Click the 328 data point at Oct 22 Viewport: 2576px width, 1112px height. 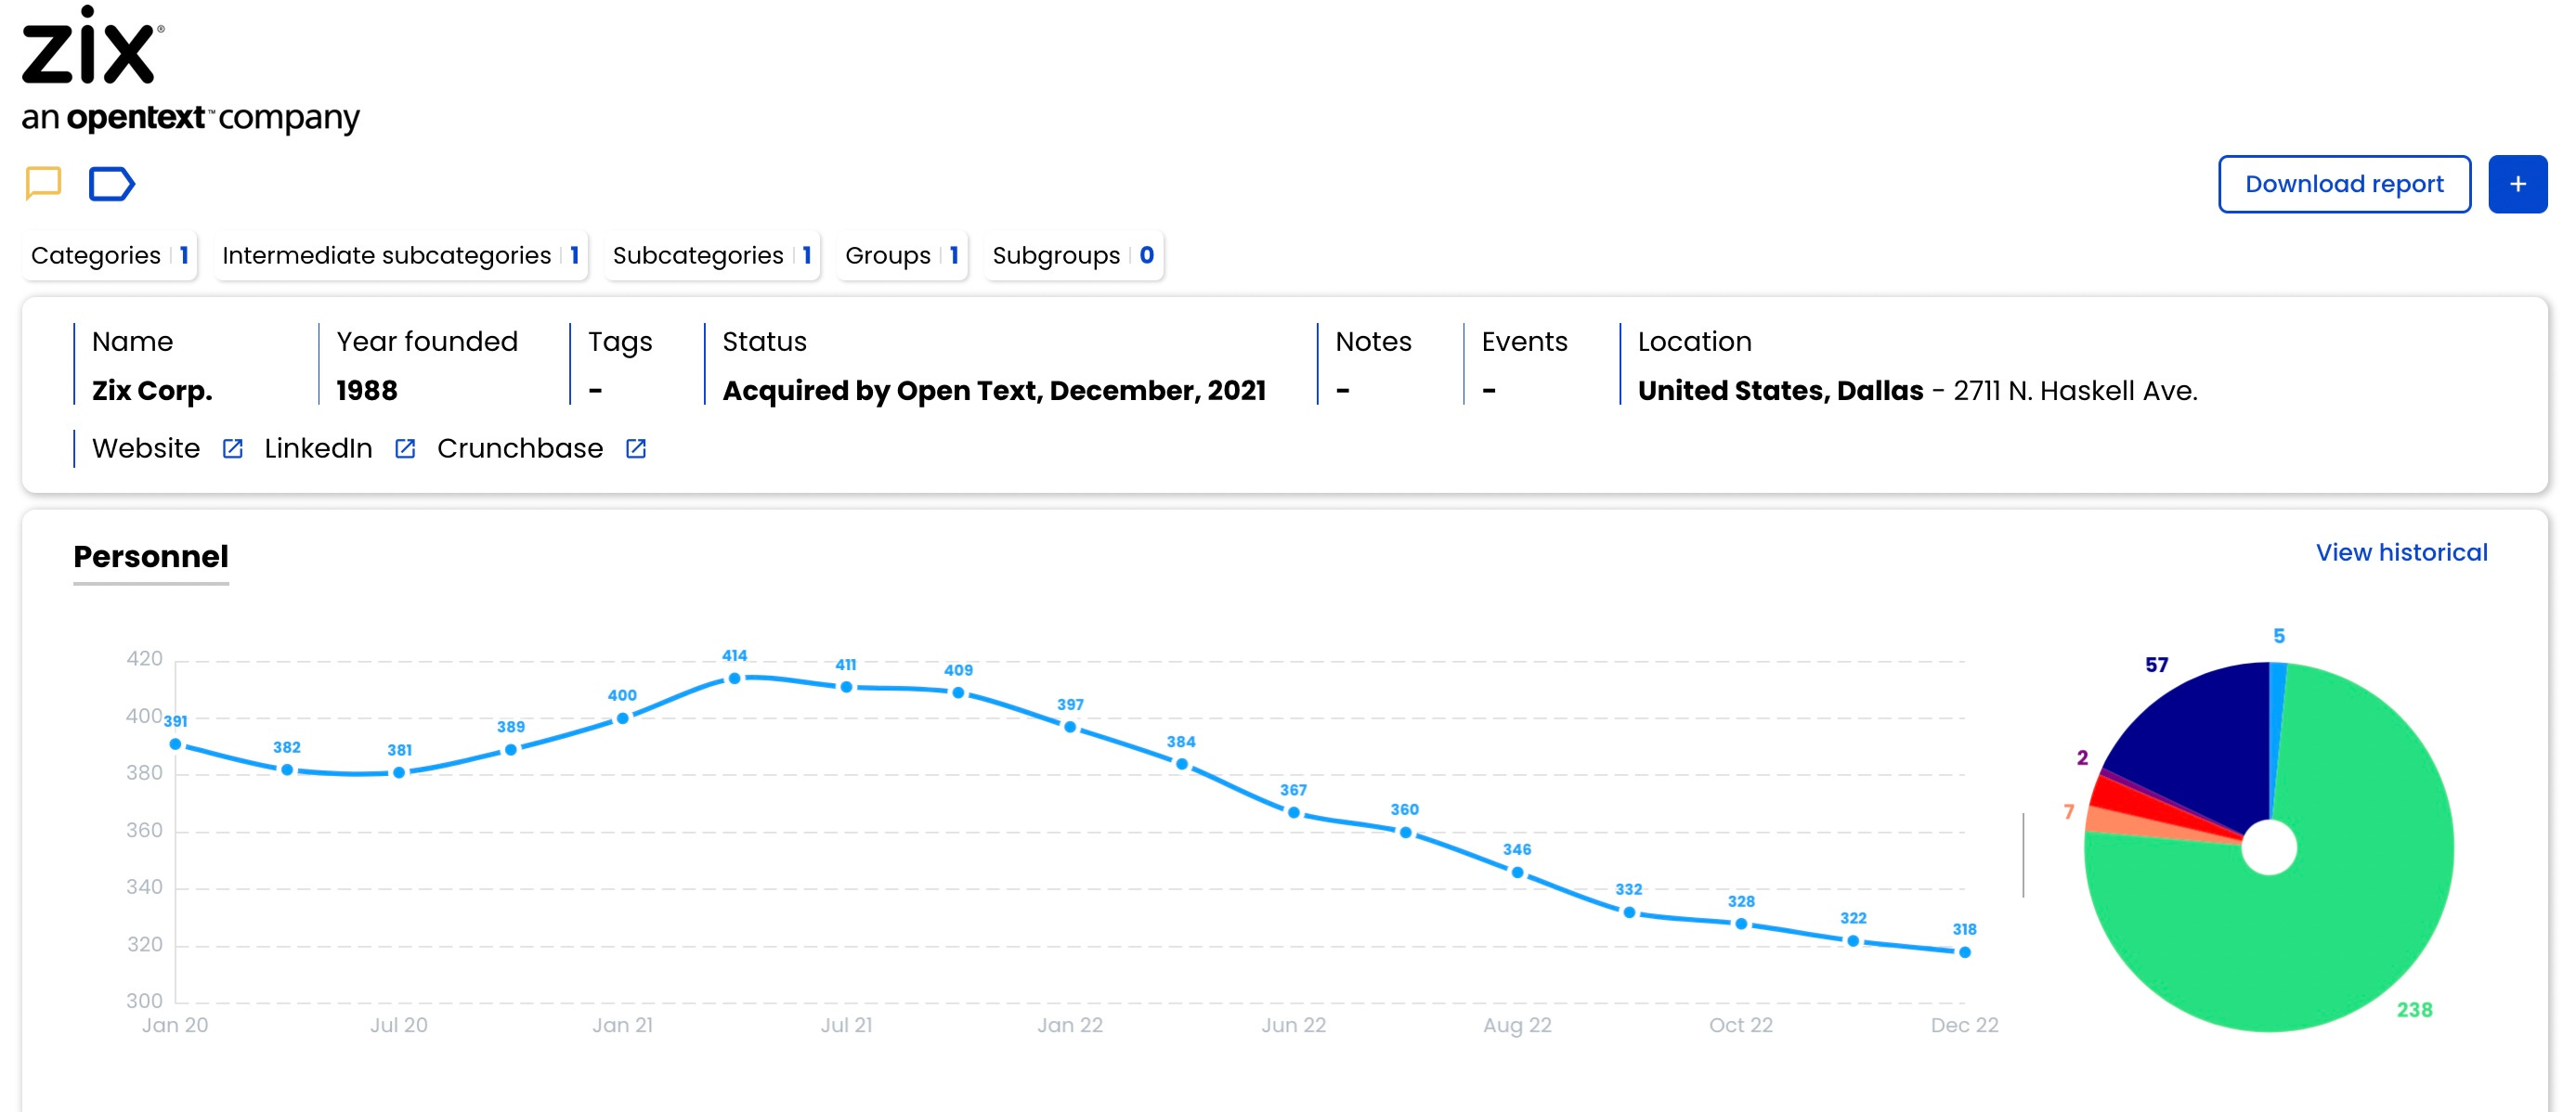coord(1741,924)
